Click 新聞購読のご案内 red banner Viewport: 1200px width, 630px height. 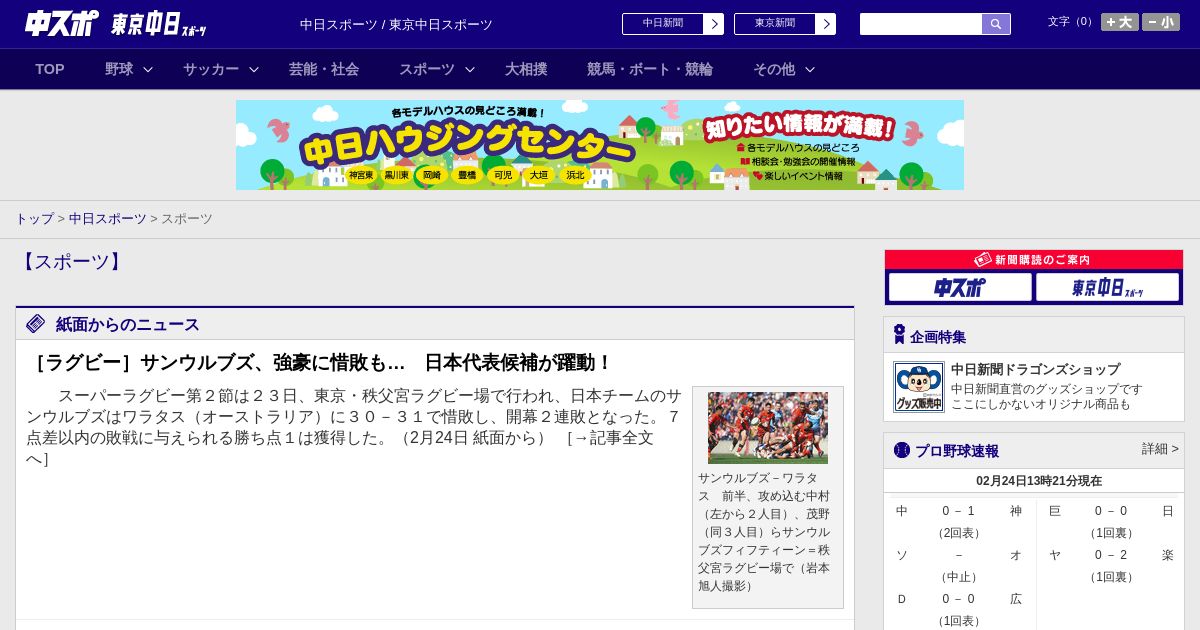pyautogui.click(x=1034, y=260)
